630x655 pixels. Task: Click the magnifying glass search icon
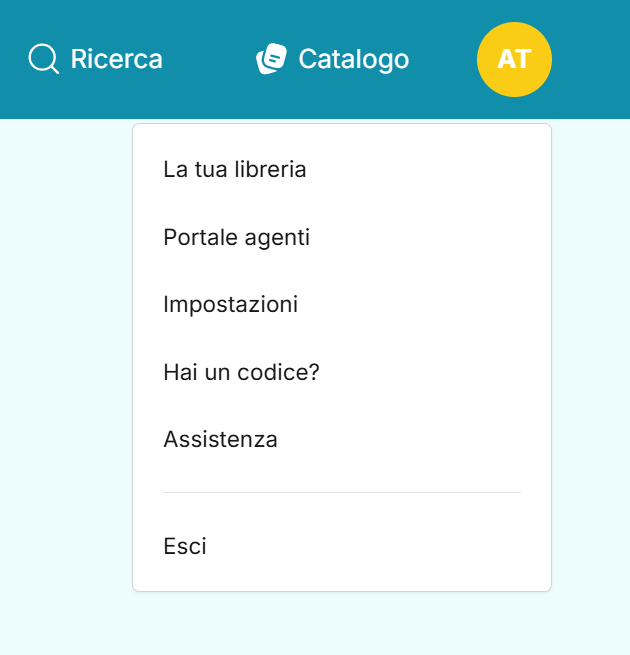[43, 59]
